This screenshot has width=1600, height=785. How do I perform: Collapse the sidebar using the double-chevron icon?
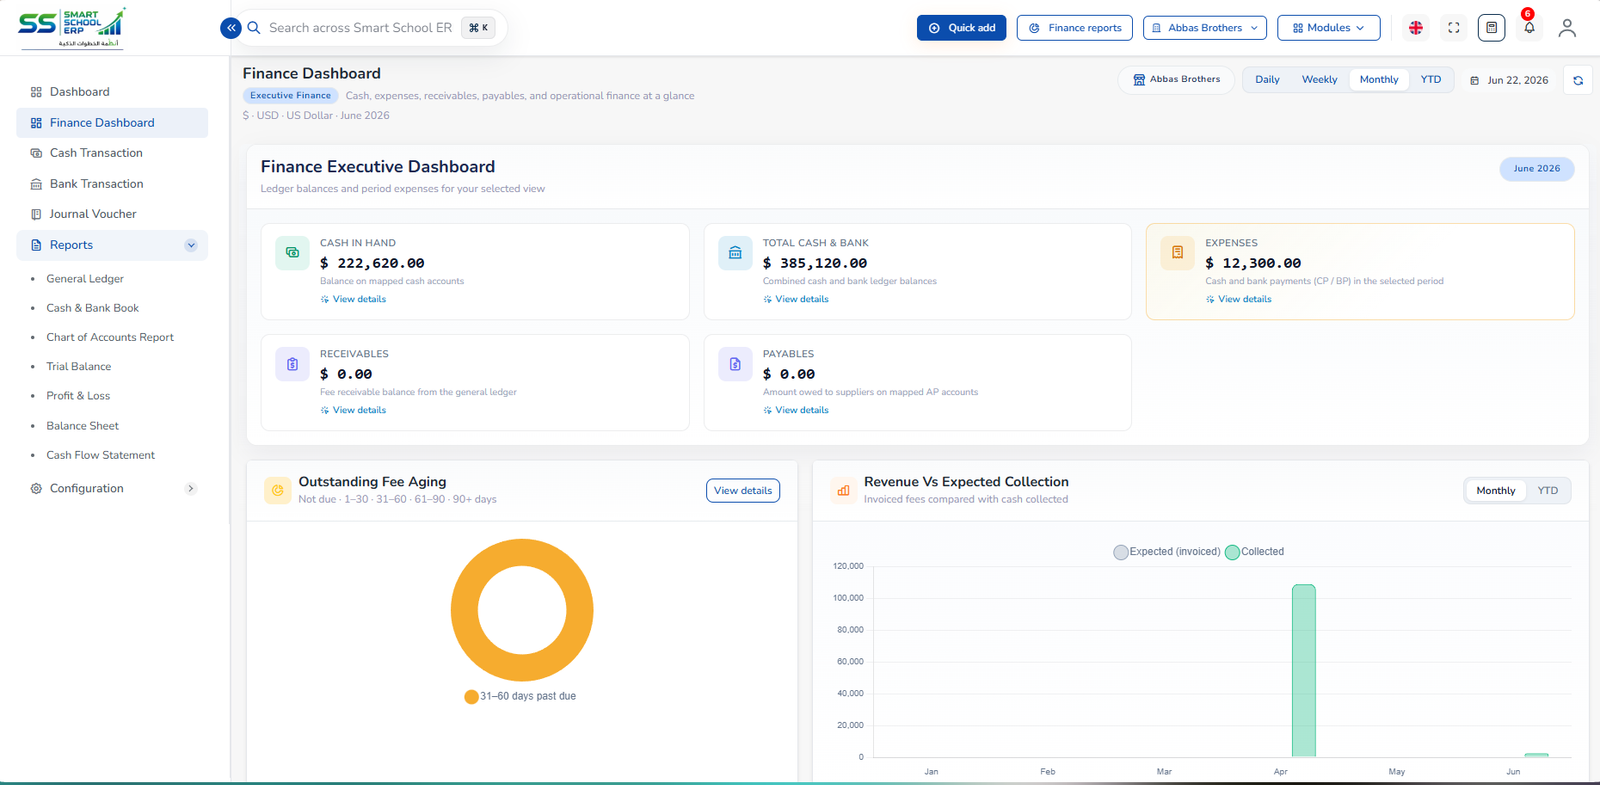pos(231,28)
